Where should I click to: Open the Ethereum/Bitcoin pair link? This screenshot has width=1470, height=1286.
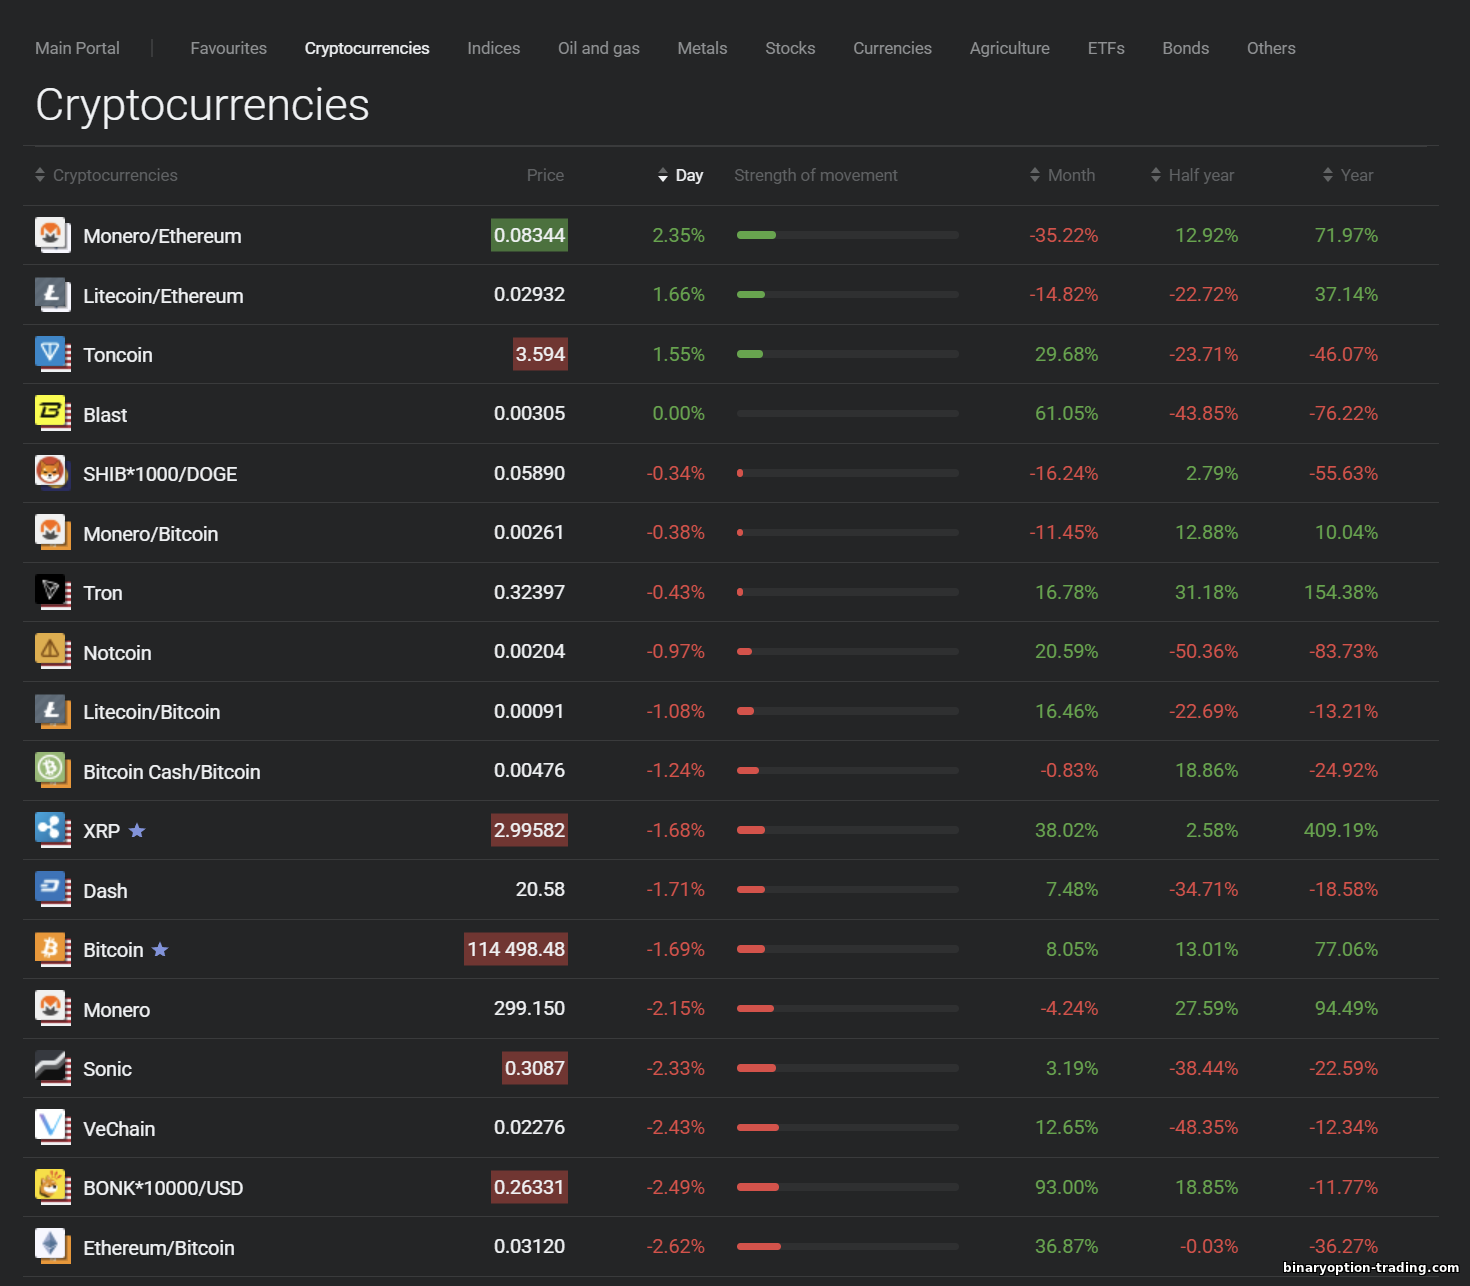158,1248
